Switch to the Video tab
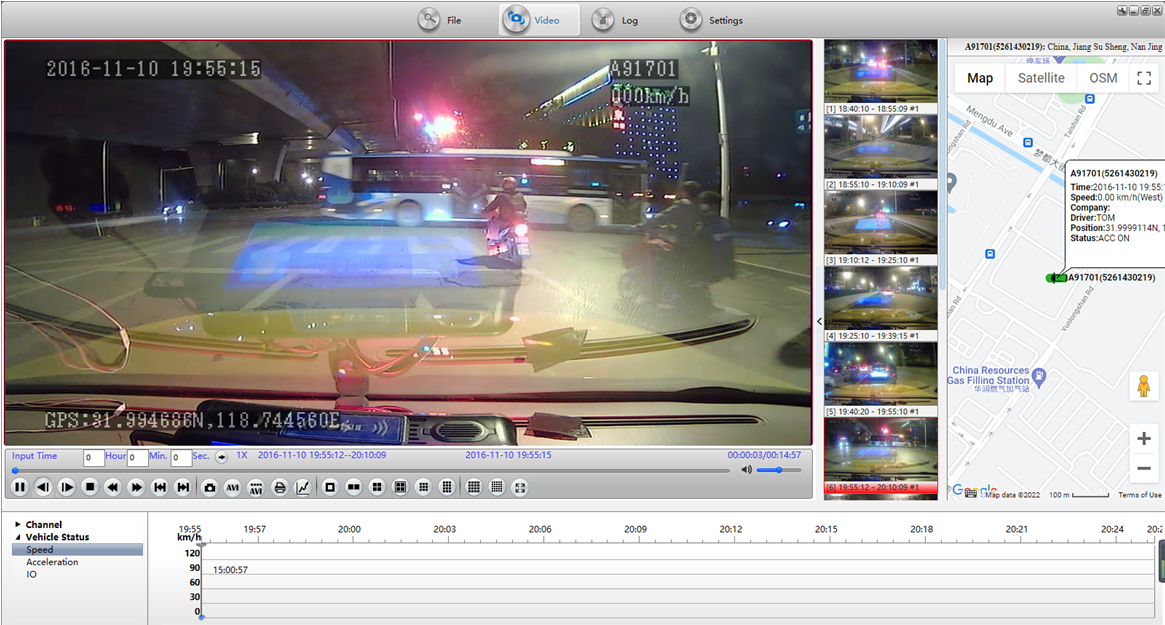1165x625 pixels. pyautogui.click(x=539, y=20)
